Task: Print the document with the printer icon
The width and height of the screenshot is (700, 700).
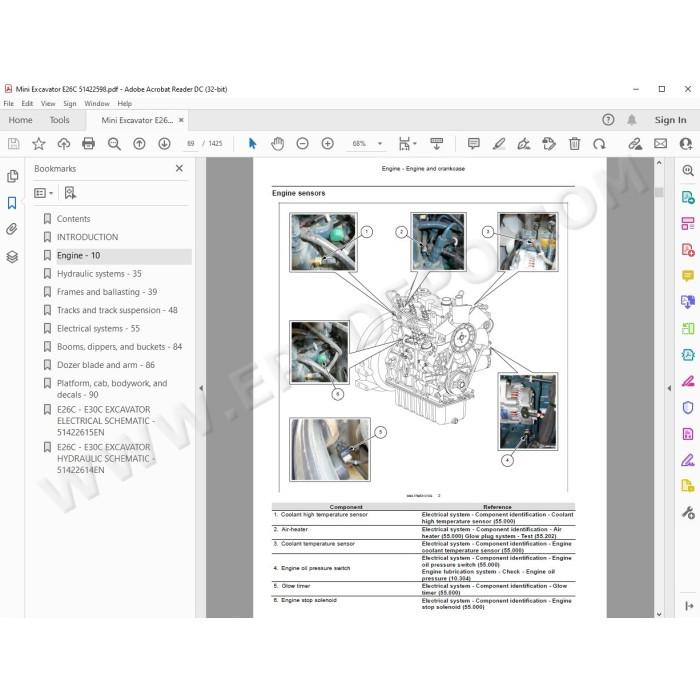Action: [x=89, y=144]
